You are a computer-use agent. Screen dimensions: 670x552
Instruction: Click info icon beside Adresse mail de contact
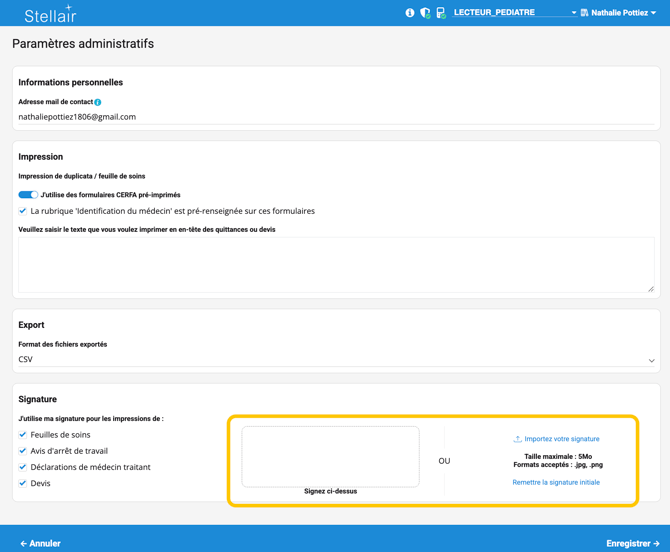[x=98, y=103]
